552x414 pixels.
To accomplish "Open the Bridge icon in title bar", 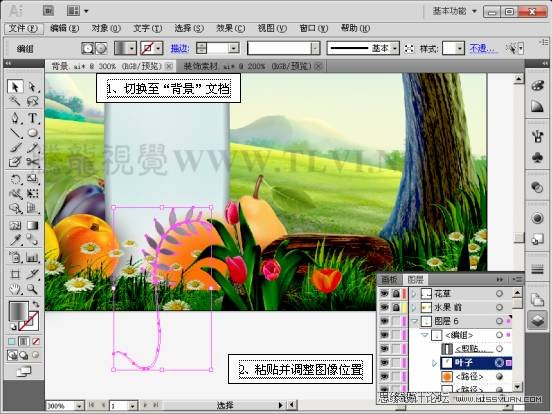I will pyautogui.click(x=48, y=11).
